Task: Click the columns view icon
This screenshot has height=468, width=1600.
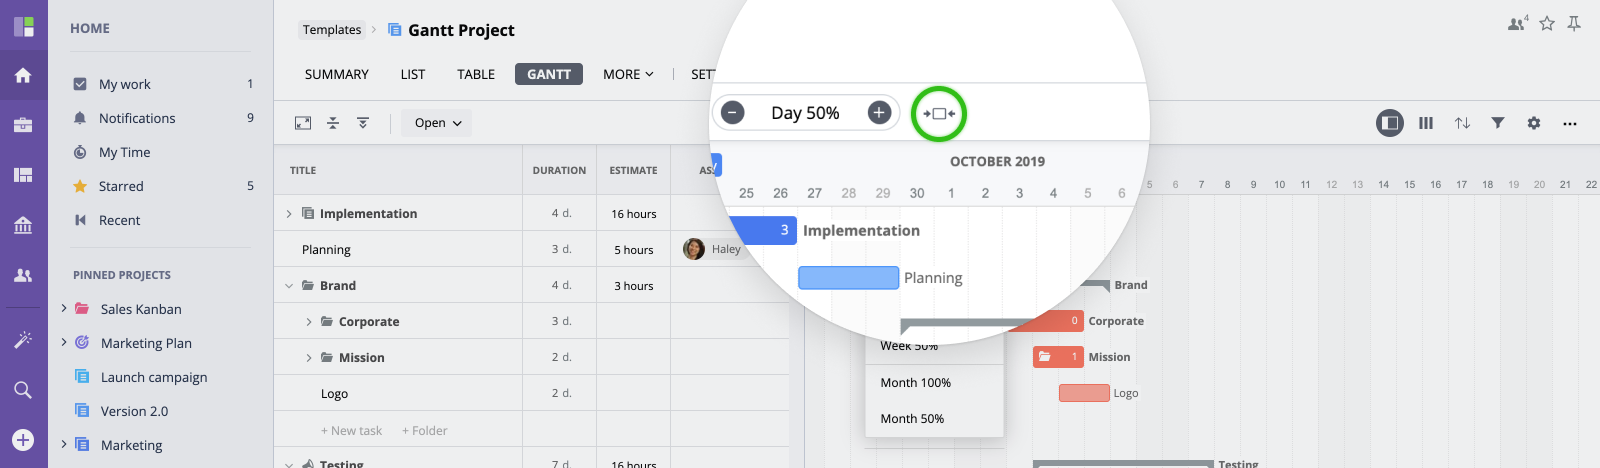Action: [1426, 123]
